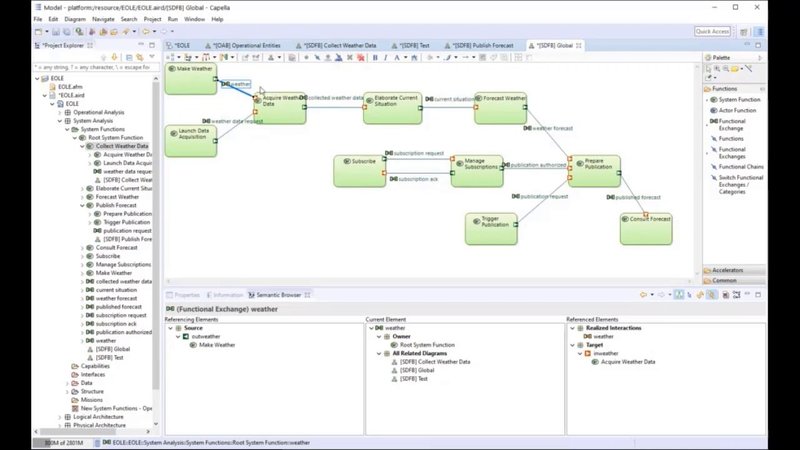This screenshot has width=800, height=450.
Task: Select Functional Chains tool in the Palette
Action: 737,167
